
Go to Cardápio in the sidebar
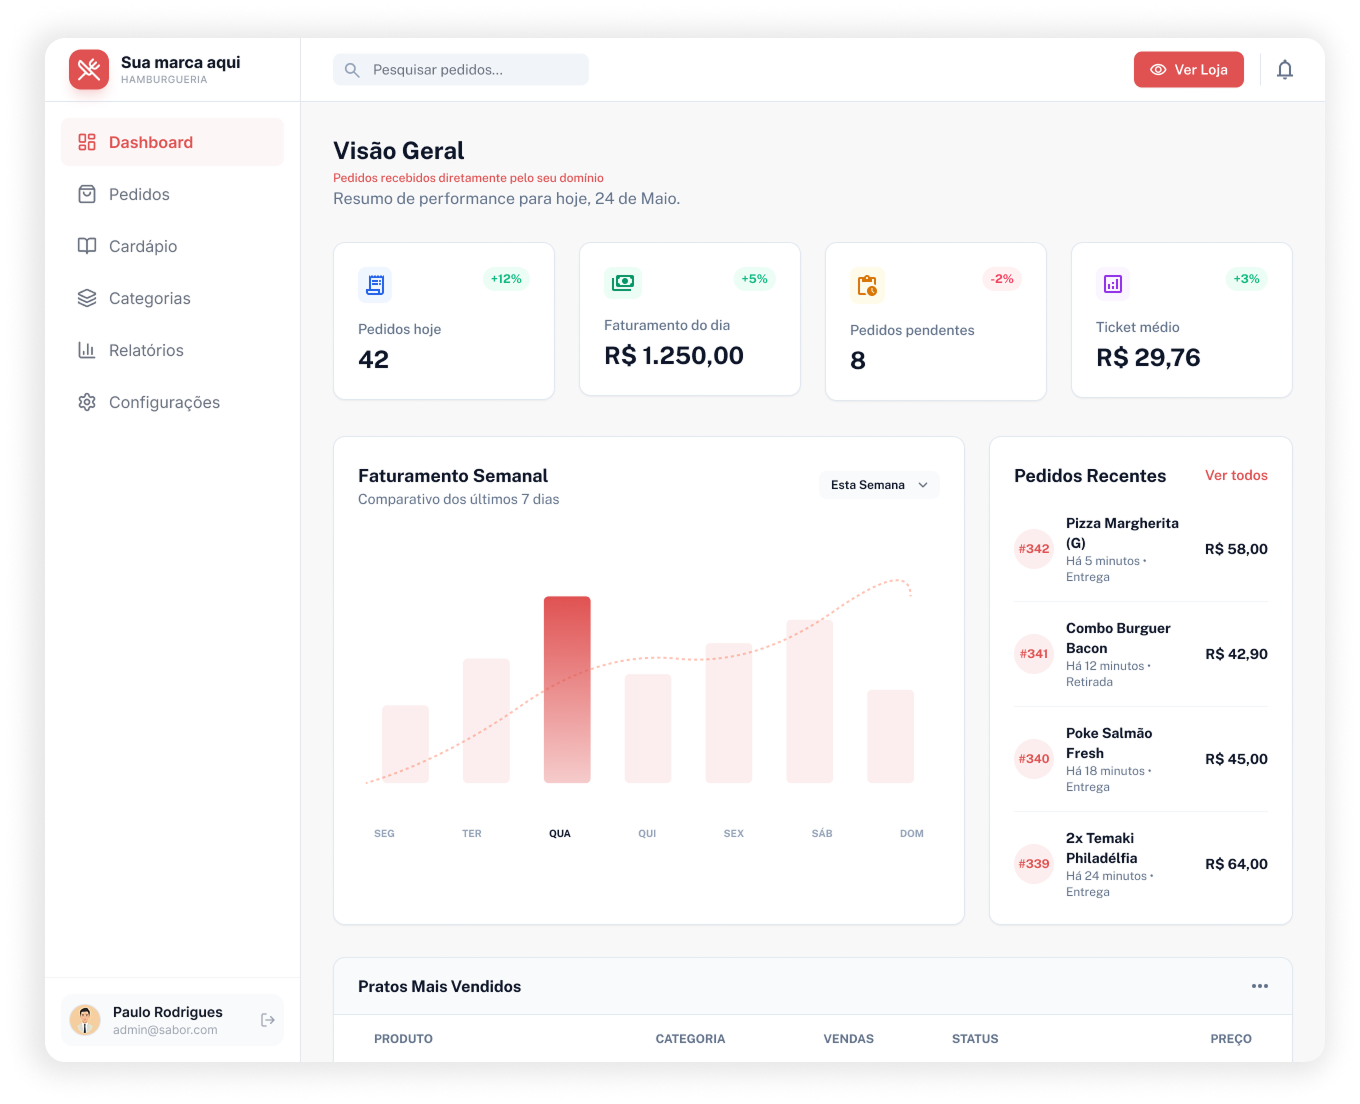point(143,246)
